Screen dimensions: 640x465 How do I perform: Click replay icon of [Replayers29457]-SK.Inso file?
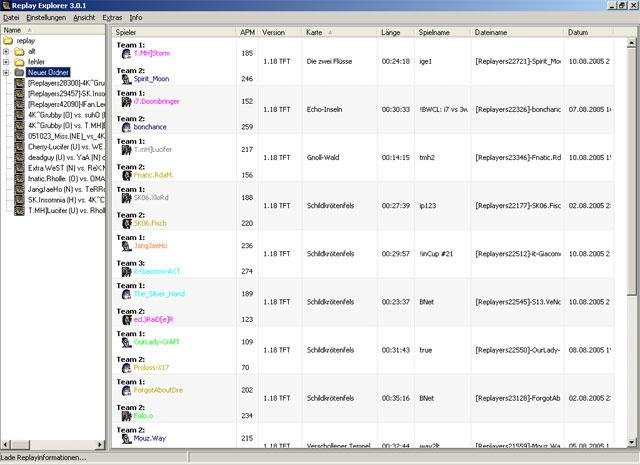(x=19, y=94)
